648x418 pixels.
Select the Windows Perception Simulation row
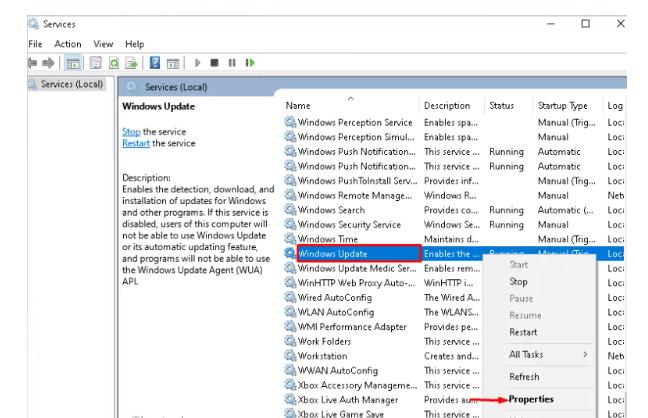453,137
